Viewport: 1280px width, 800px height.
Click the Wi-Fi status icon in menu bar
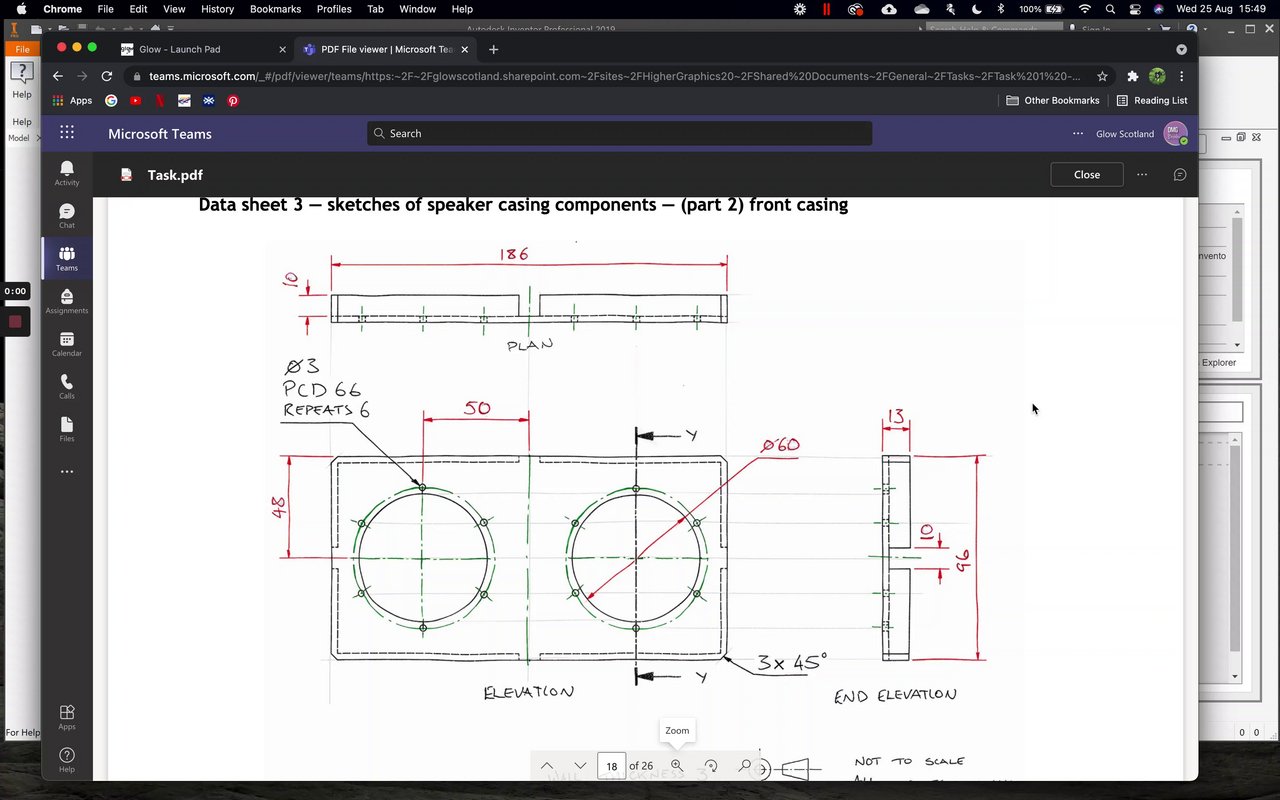click(1085, 9)
